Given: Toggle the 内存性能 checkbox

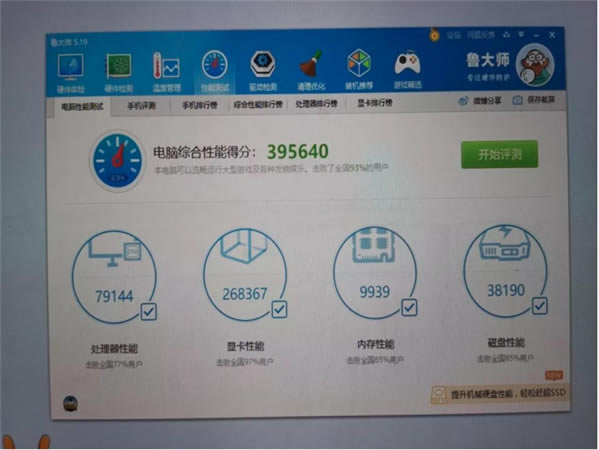Looking at the screenshot, I should [409, 307].
